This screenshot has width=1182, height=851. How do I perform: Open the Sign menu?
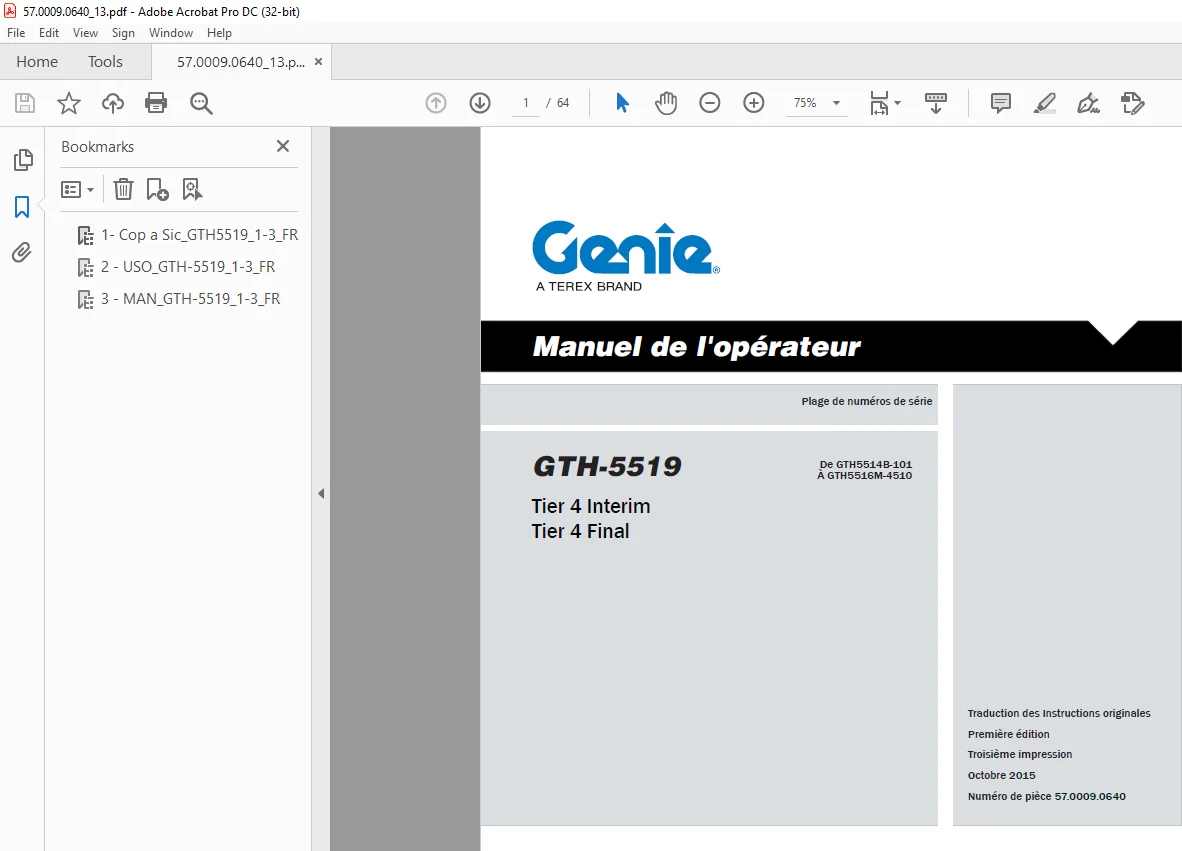point(123,33)
